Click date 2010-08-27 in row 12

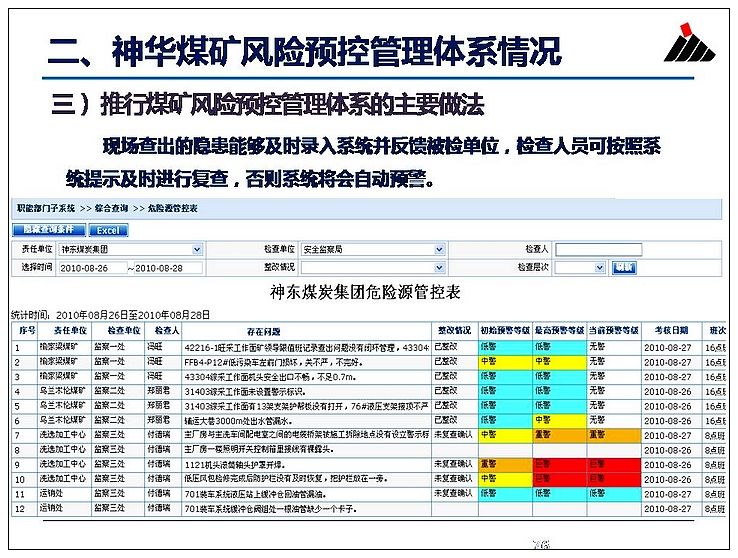coord(668,509)
